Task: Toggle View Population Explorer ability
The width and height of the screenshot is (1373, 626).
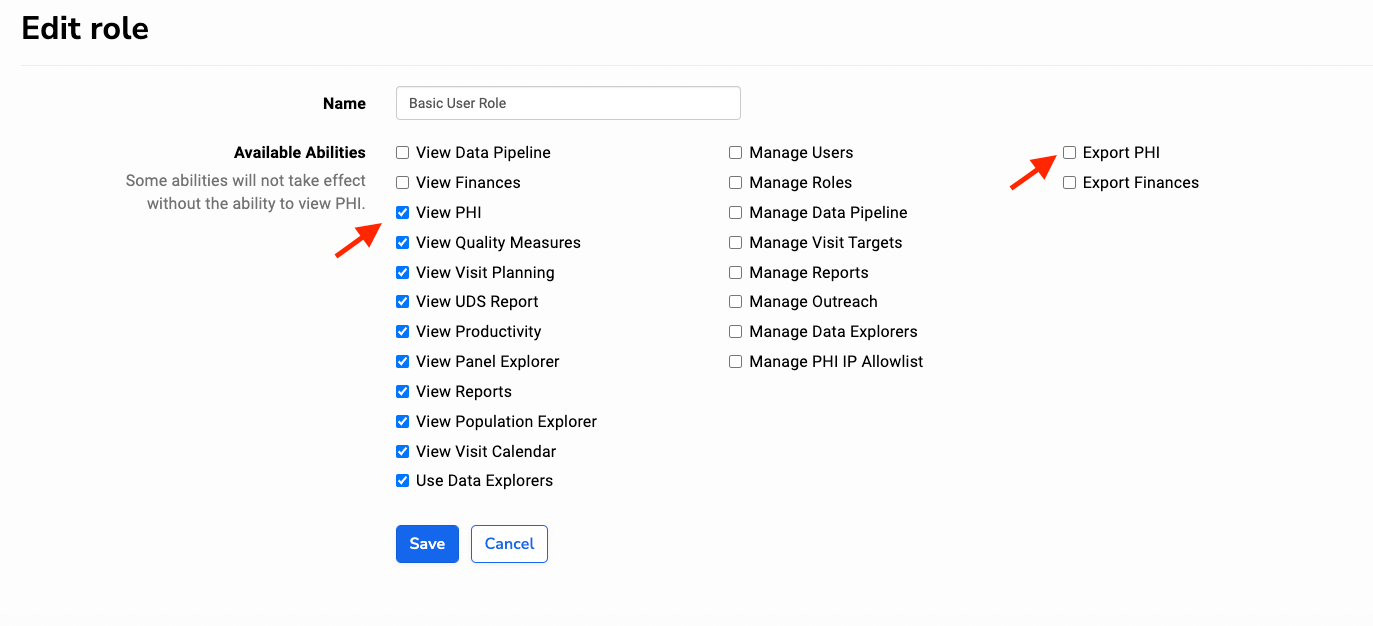Action: pos(402,421)
